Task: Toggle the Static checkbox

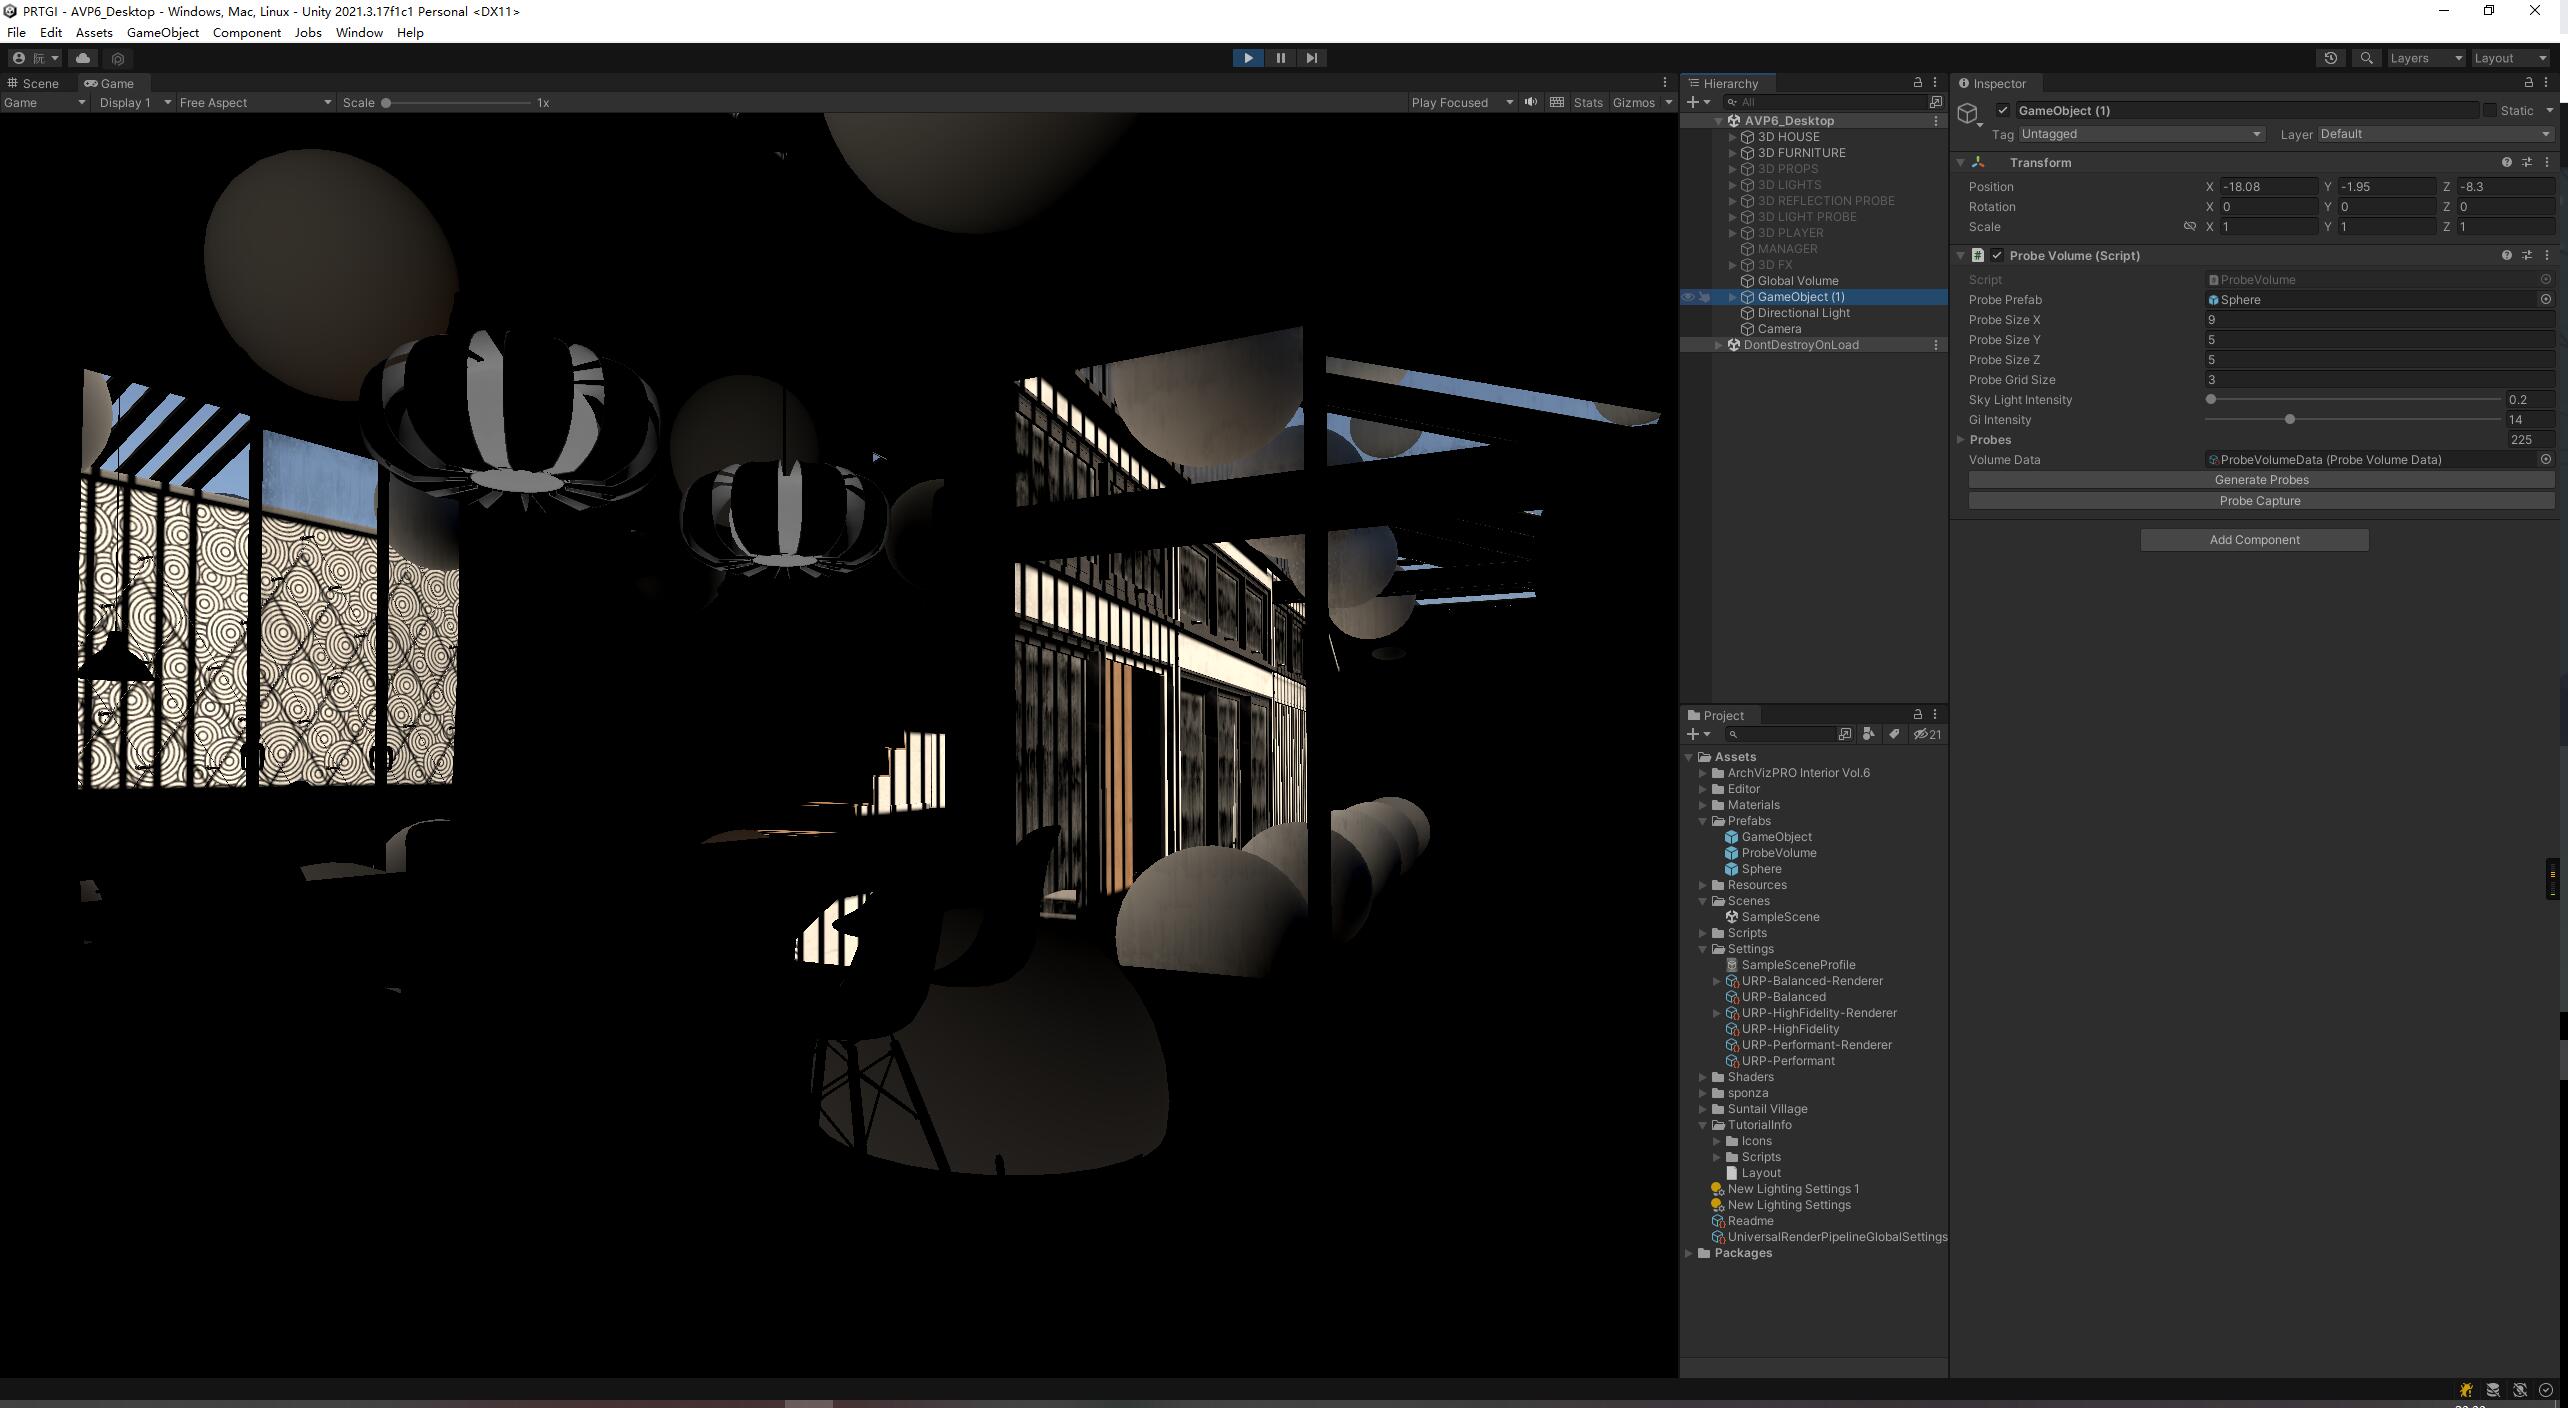Action: [2490, 111]
